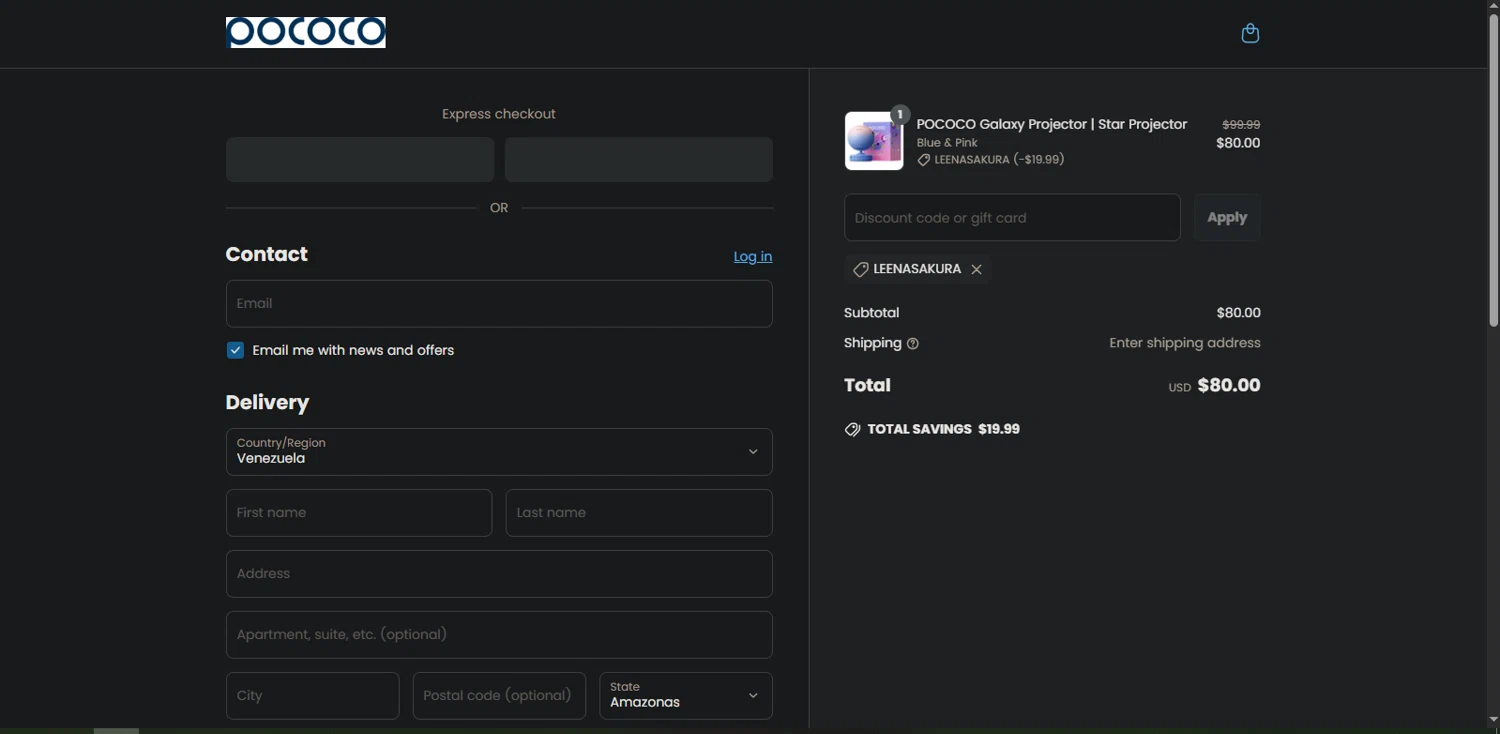Screen dimensions: 1500x734
Task: Click the scrollbar down arrow
Action: pos(1493,720)
